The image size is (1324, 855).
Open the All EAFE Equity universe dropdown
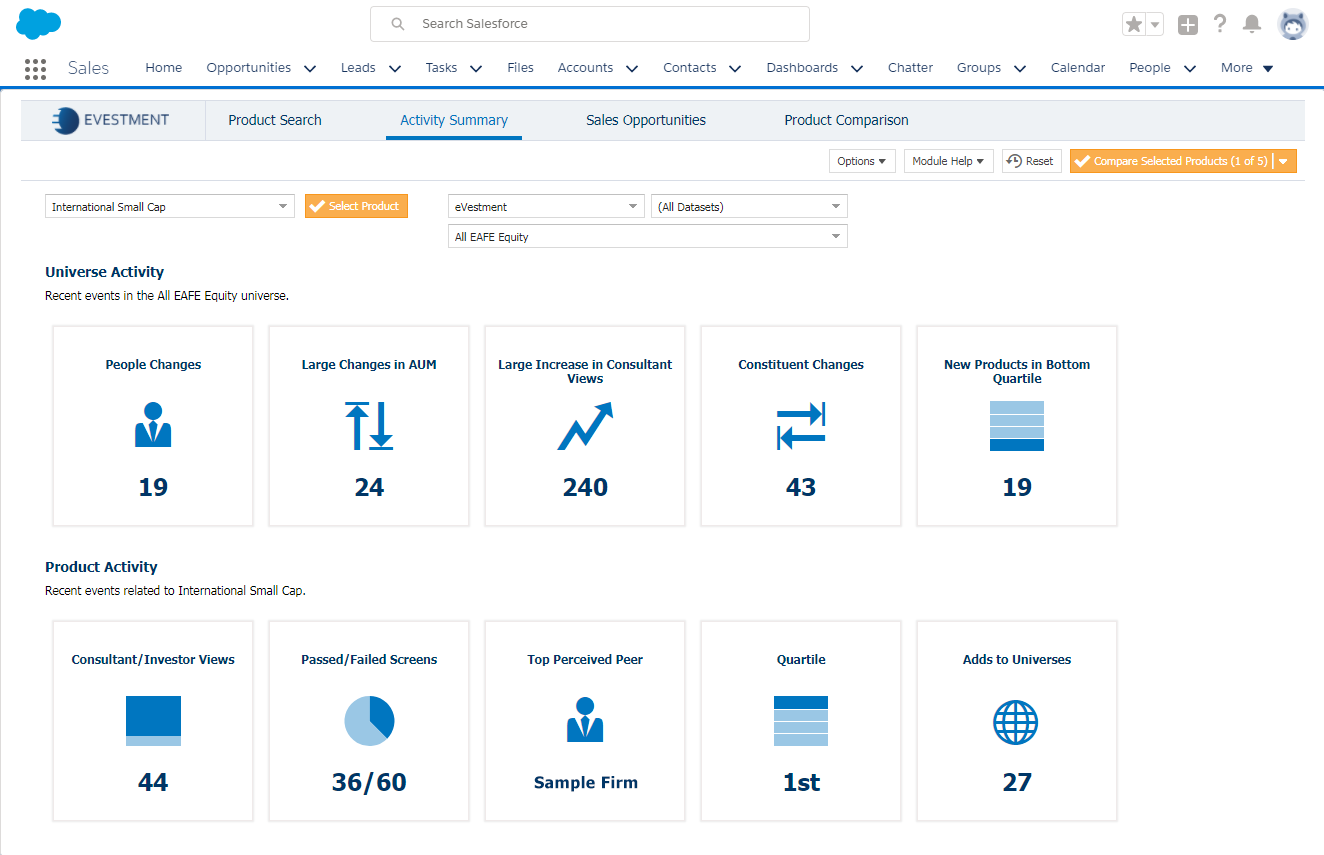click(x=647, y=236)
